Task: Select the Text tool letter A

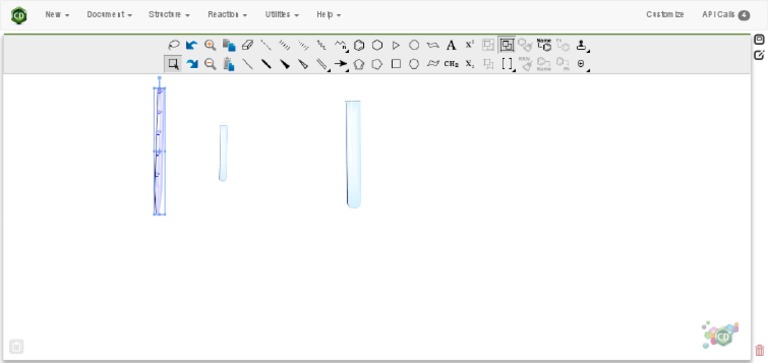Action: click(451, 46)
